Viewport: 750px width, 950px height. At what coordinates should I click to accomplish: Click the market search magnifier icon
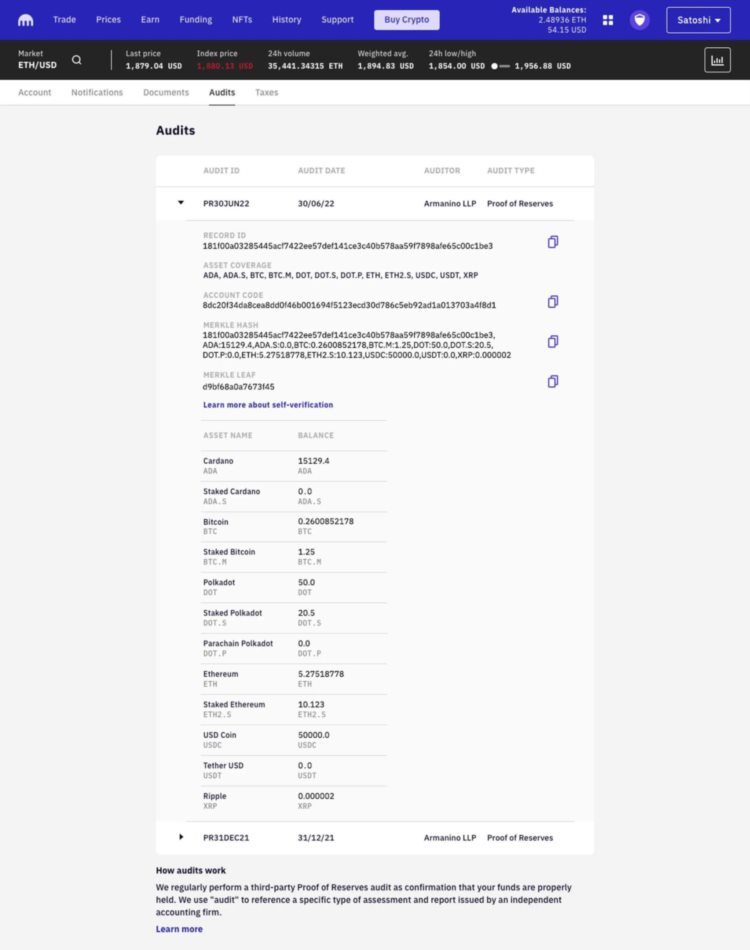coord(77,60)
